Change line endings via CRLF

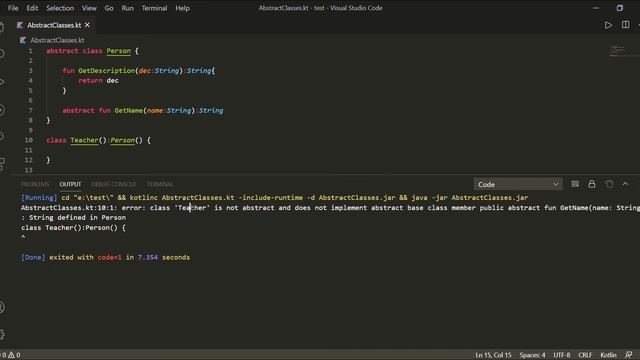(585, 355)
